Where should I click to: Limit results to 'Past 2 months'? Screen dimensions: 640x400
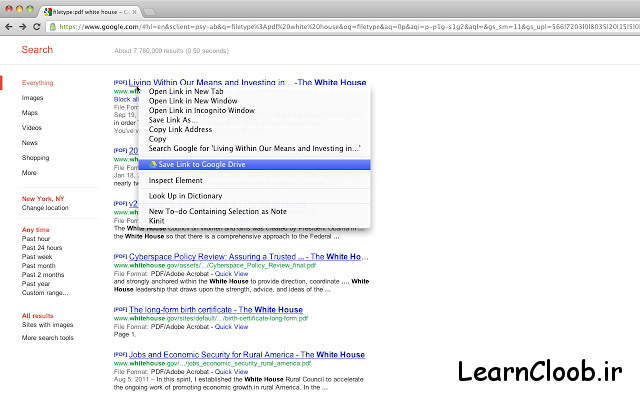point(43,275)
